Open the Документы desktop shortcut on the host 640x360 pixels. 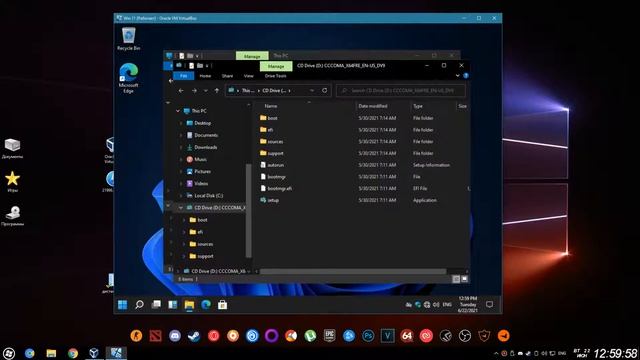[12, 148]
